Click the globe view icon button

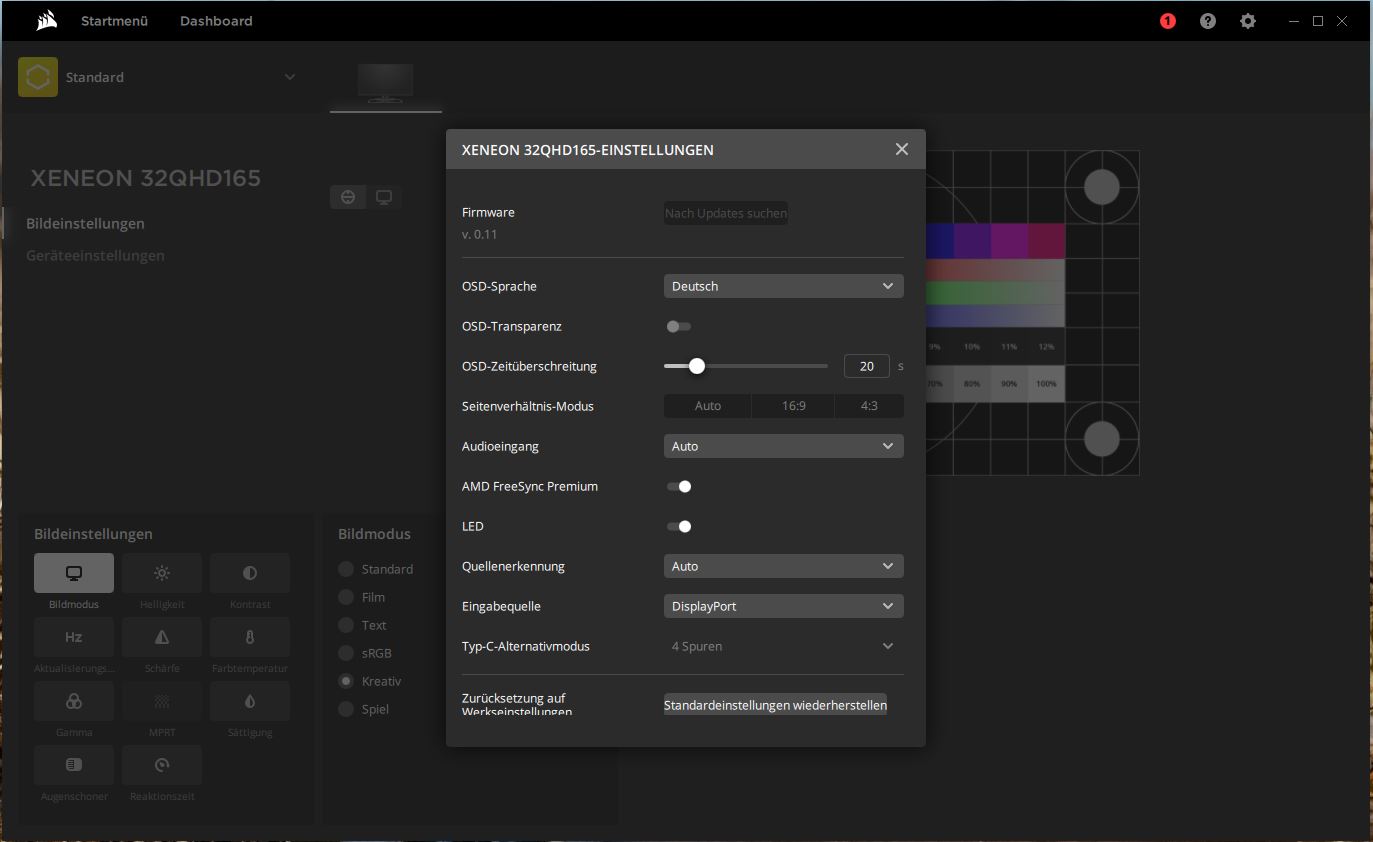point(348,197)
